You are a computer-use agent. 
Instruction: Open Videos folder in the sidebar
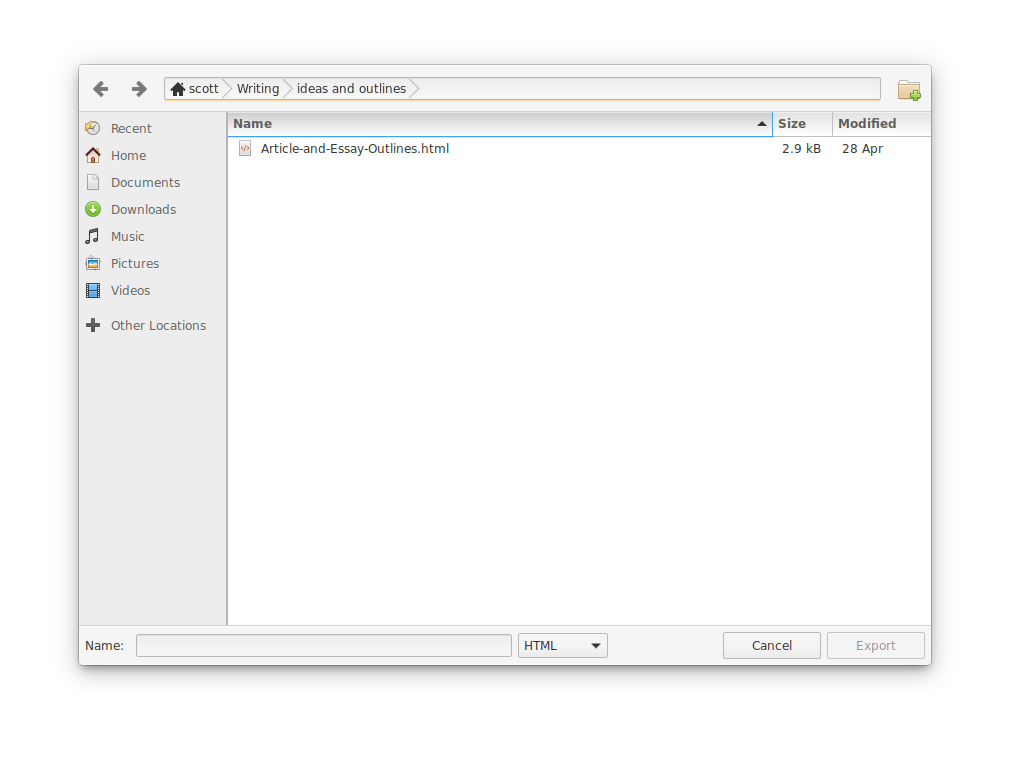pyautogui.click(x=130, y=291)
